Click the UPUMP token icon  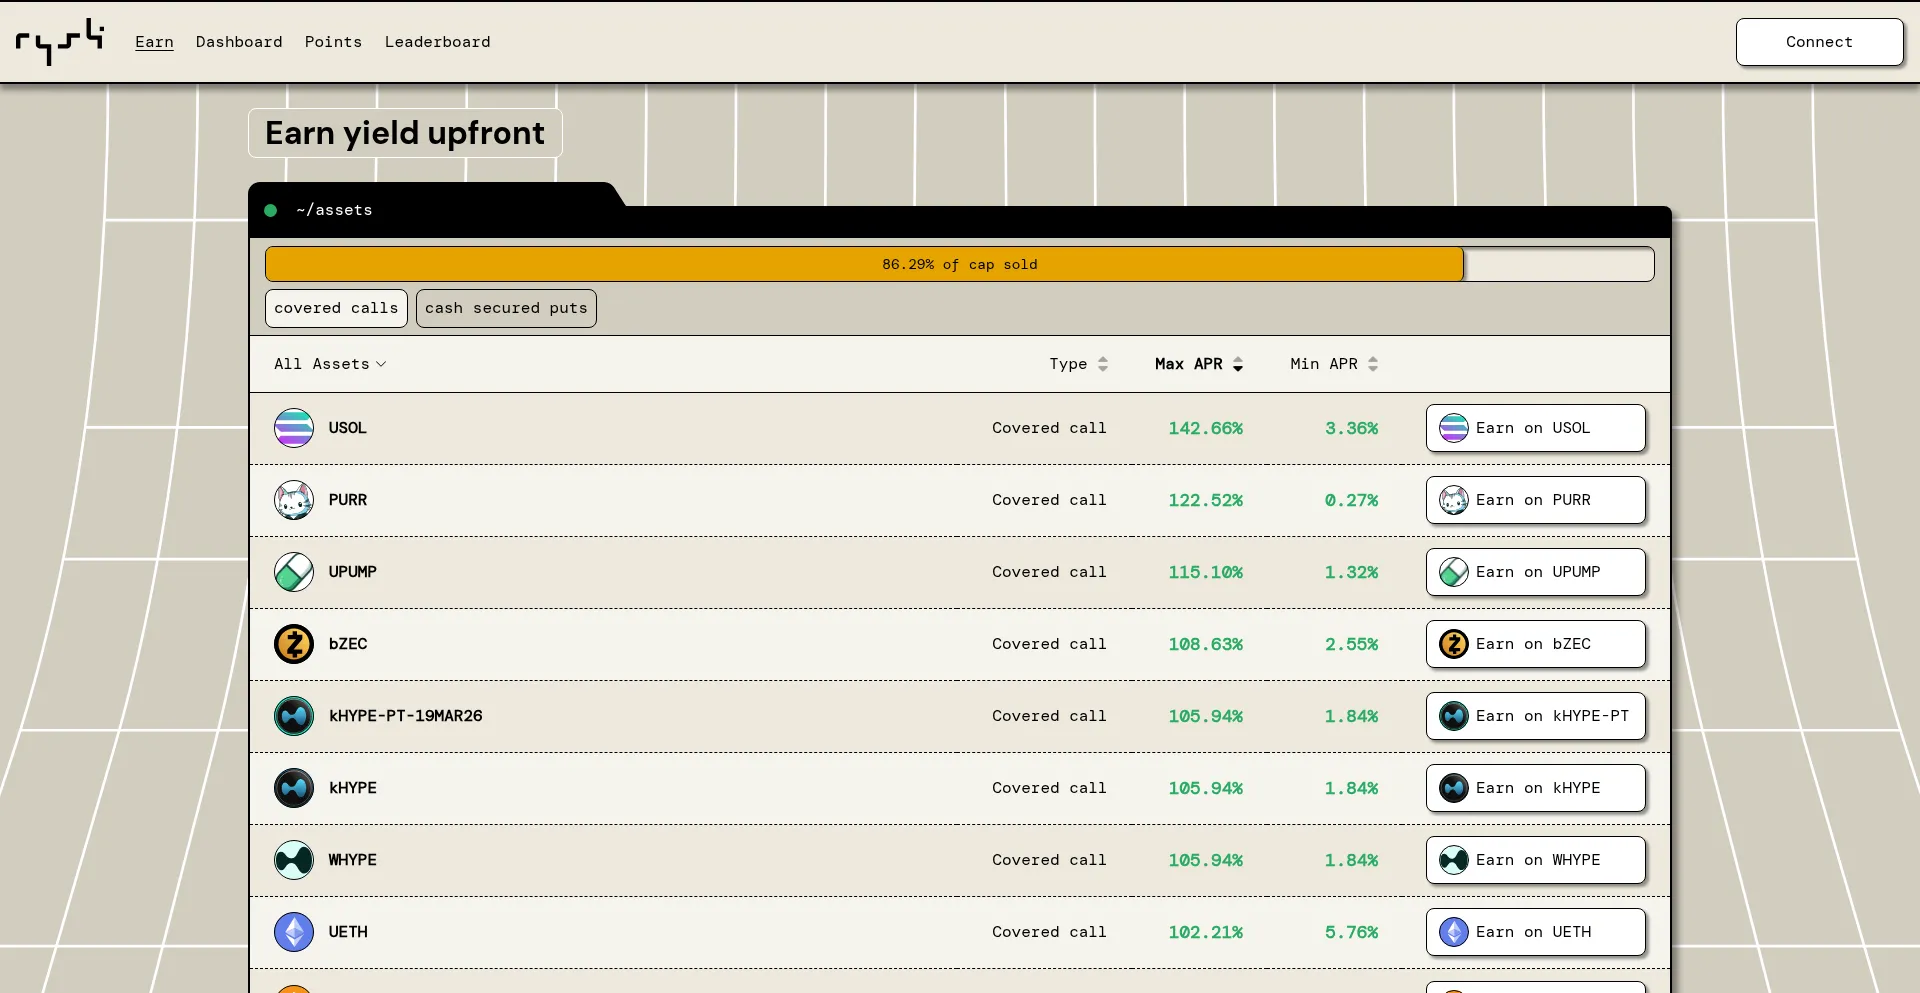click(294, 572)
